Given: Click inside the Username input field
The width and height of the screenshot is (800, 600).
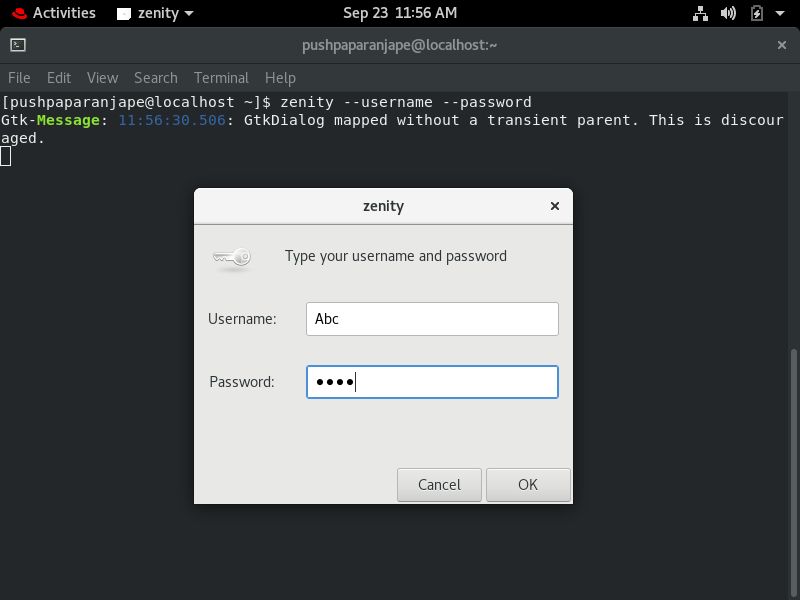Looking at the screenshot, I should pyautogui.click(x=432, y=318).
